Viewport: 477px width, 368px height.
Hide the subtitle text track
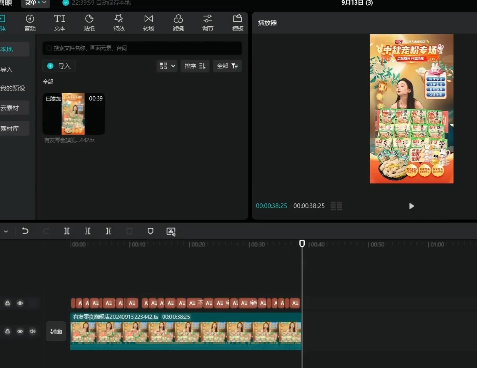coord(20,303)
